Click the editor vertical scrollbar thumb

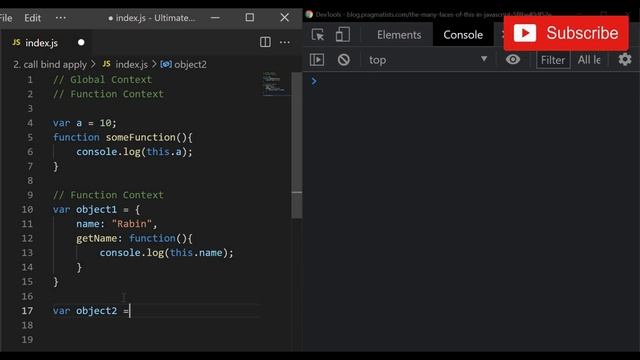point(297,145)
